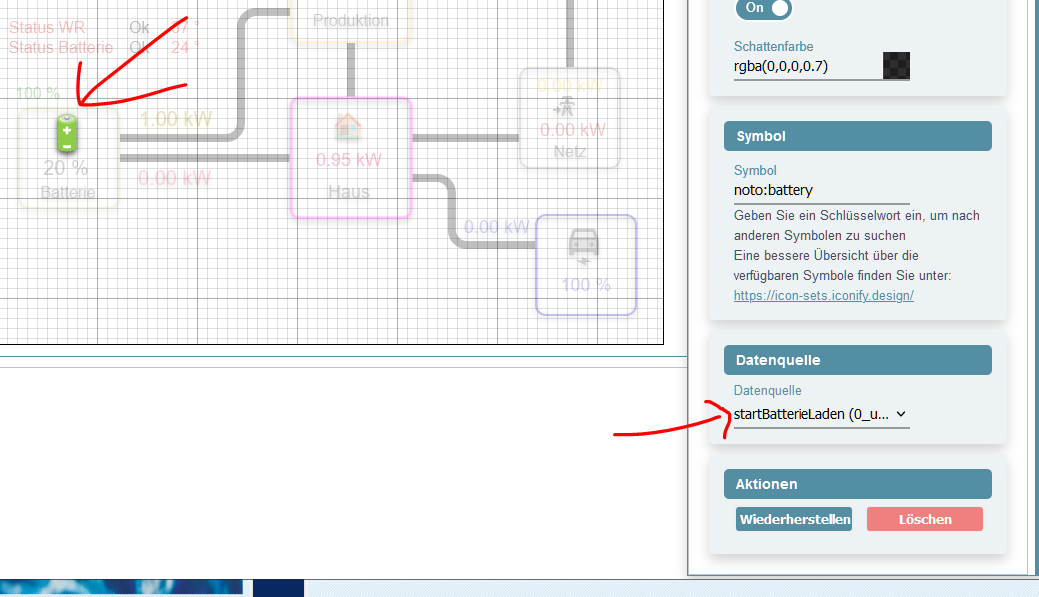Screen dimensions: 1039x597
Task: Toggle the On switch off
Action: 763,8
